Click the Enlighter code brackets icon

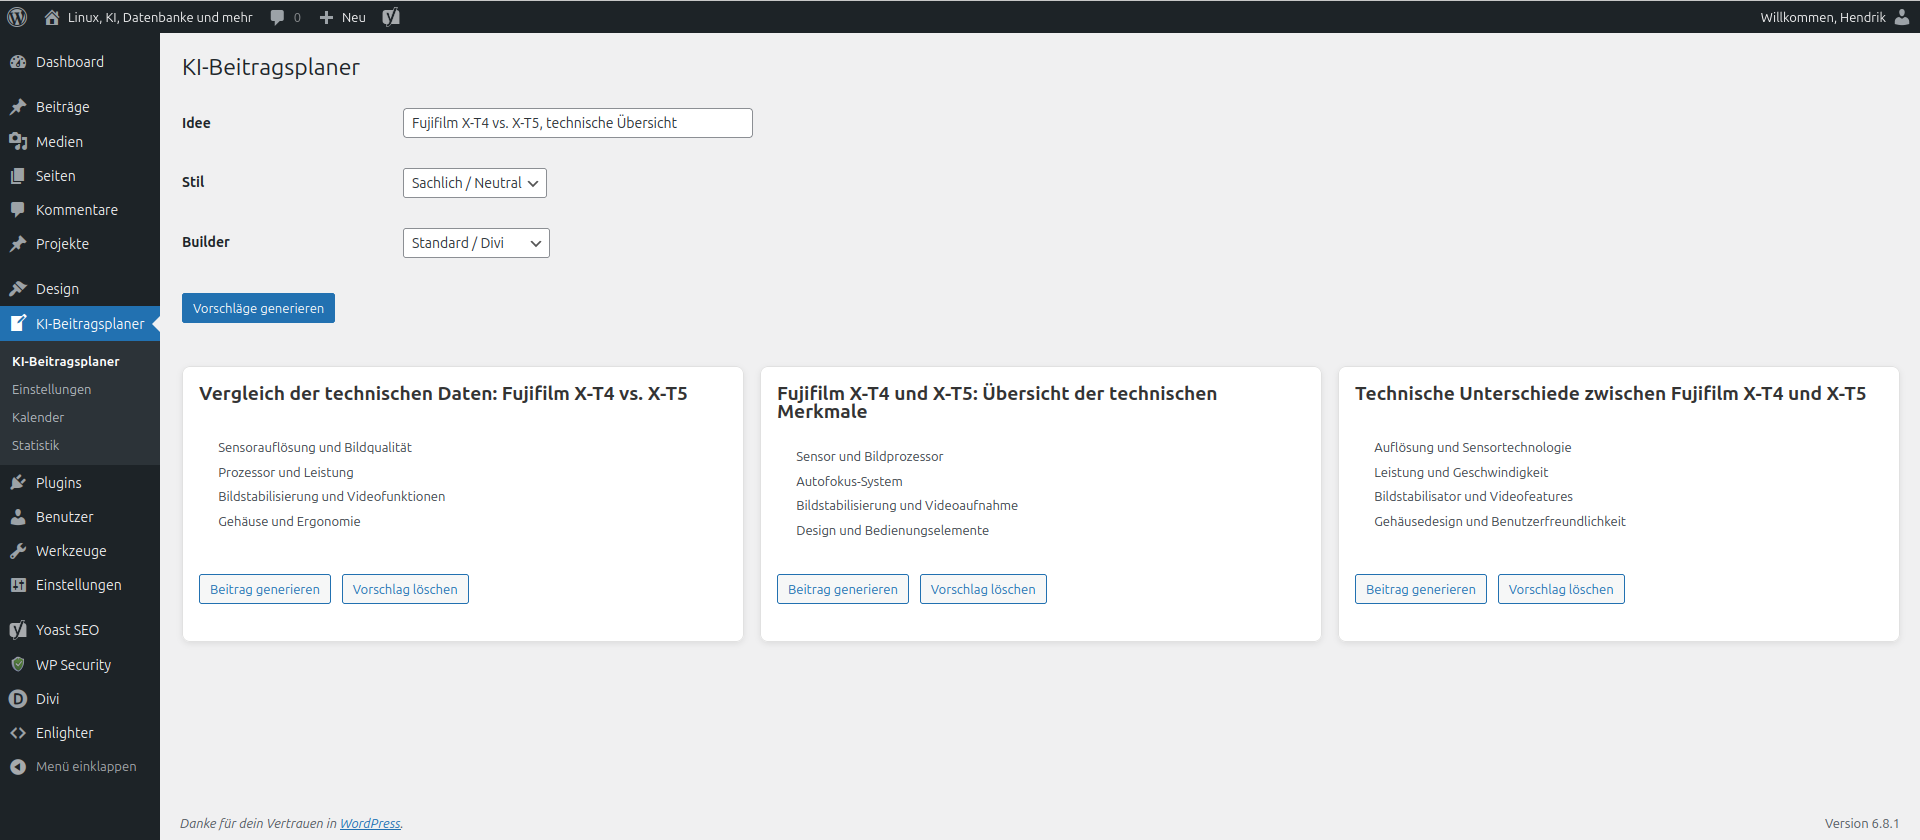(18, 733)
